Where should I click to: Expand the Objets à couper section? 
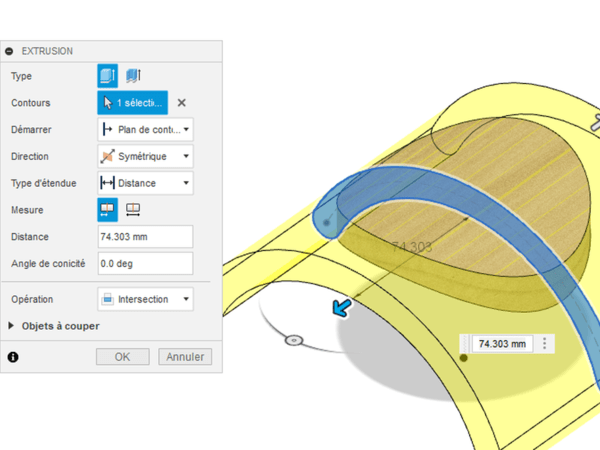pos(12,326)
